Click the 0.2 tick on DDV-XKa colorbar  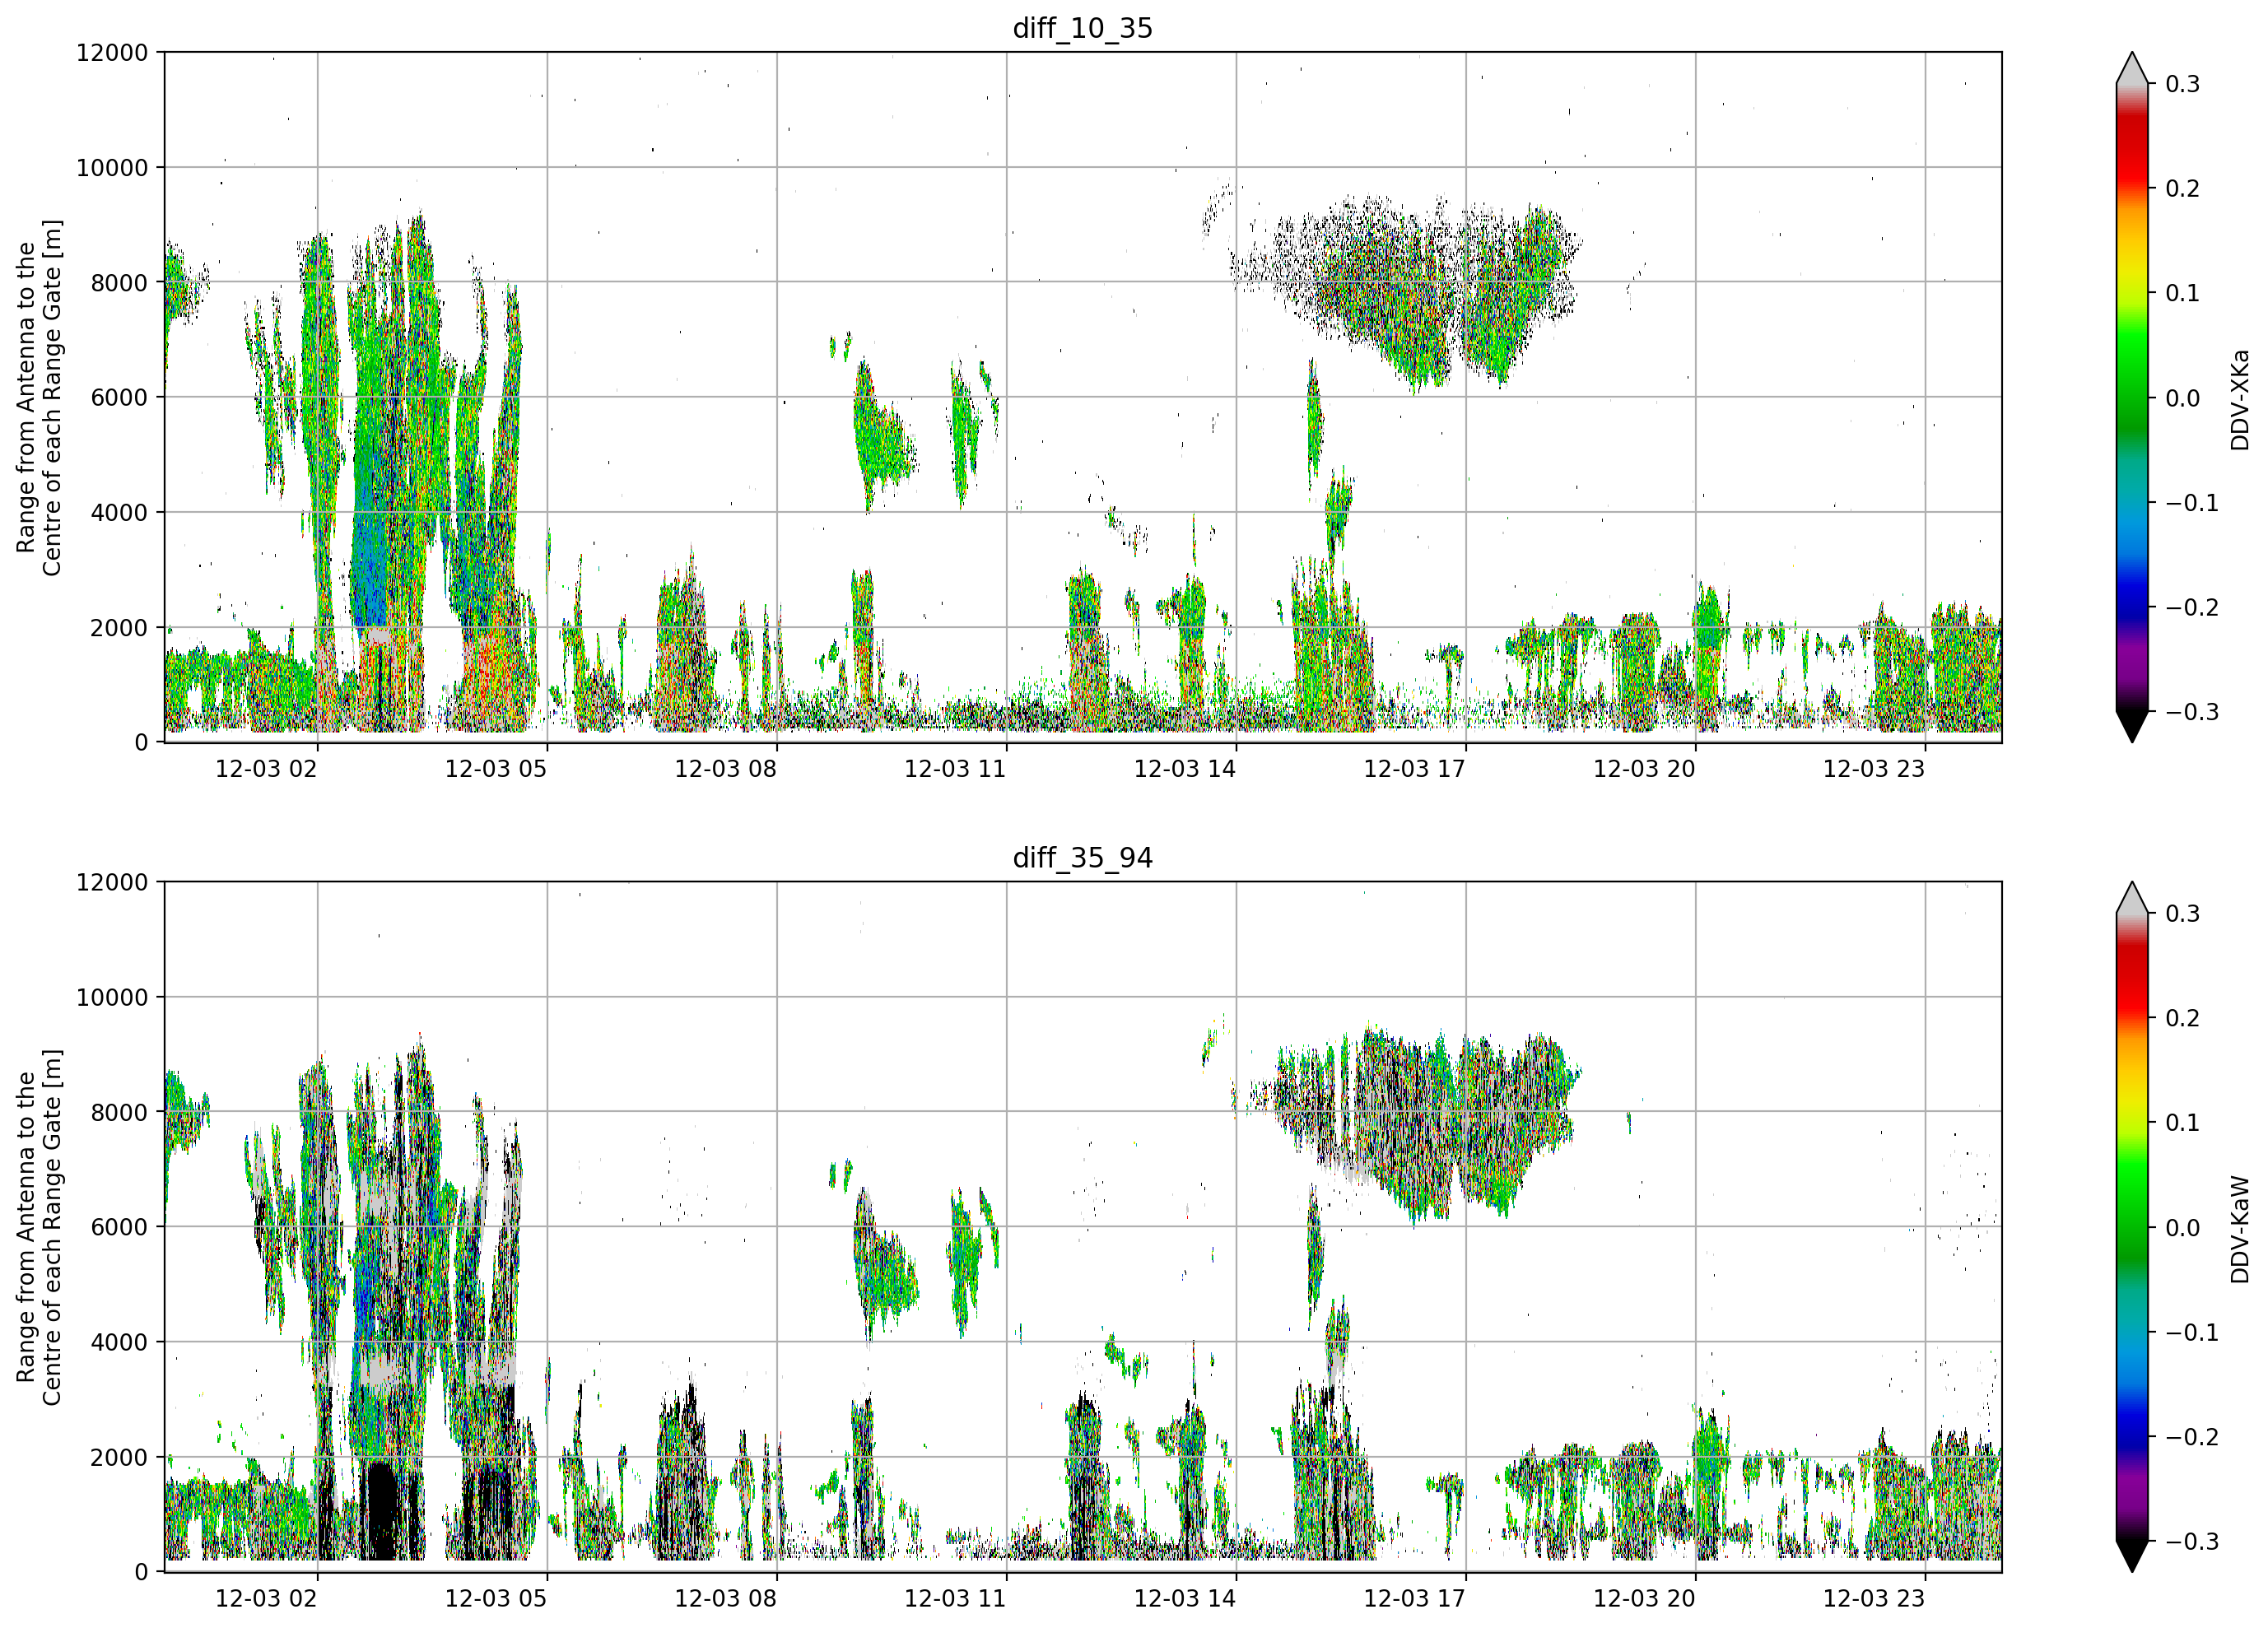click(2183, 189)
